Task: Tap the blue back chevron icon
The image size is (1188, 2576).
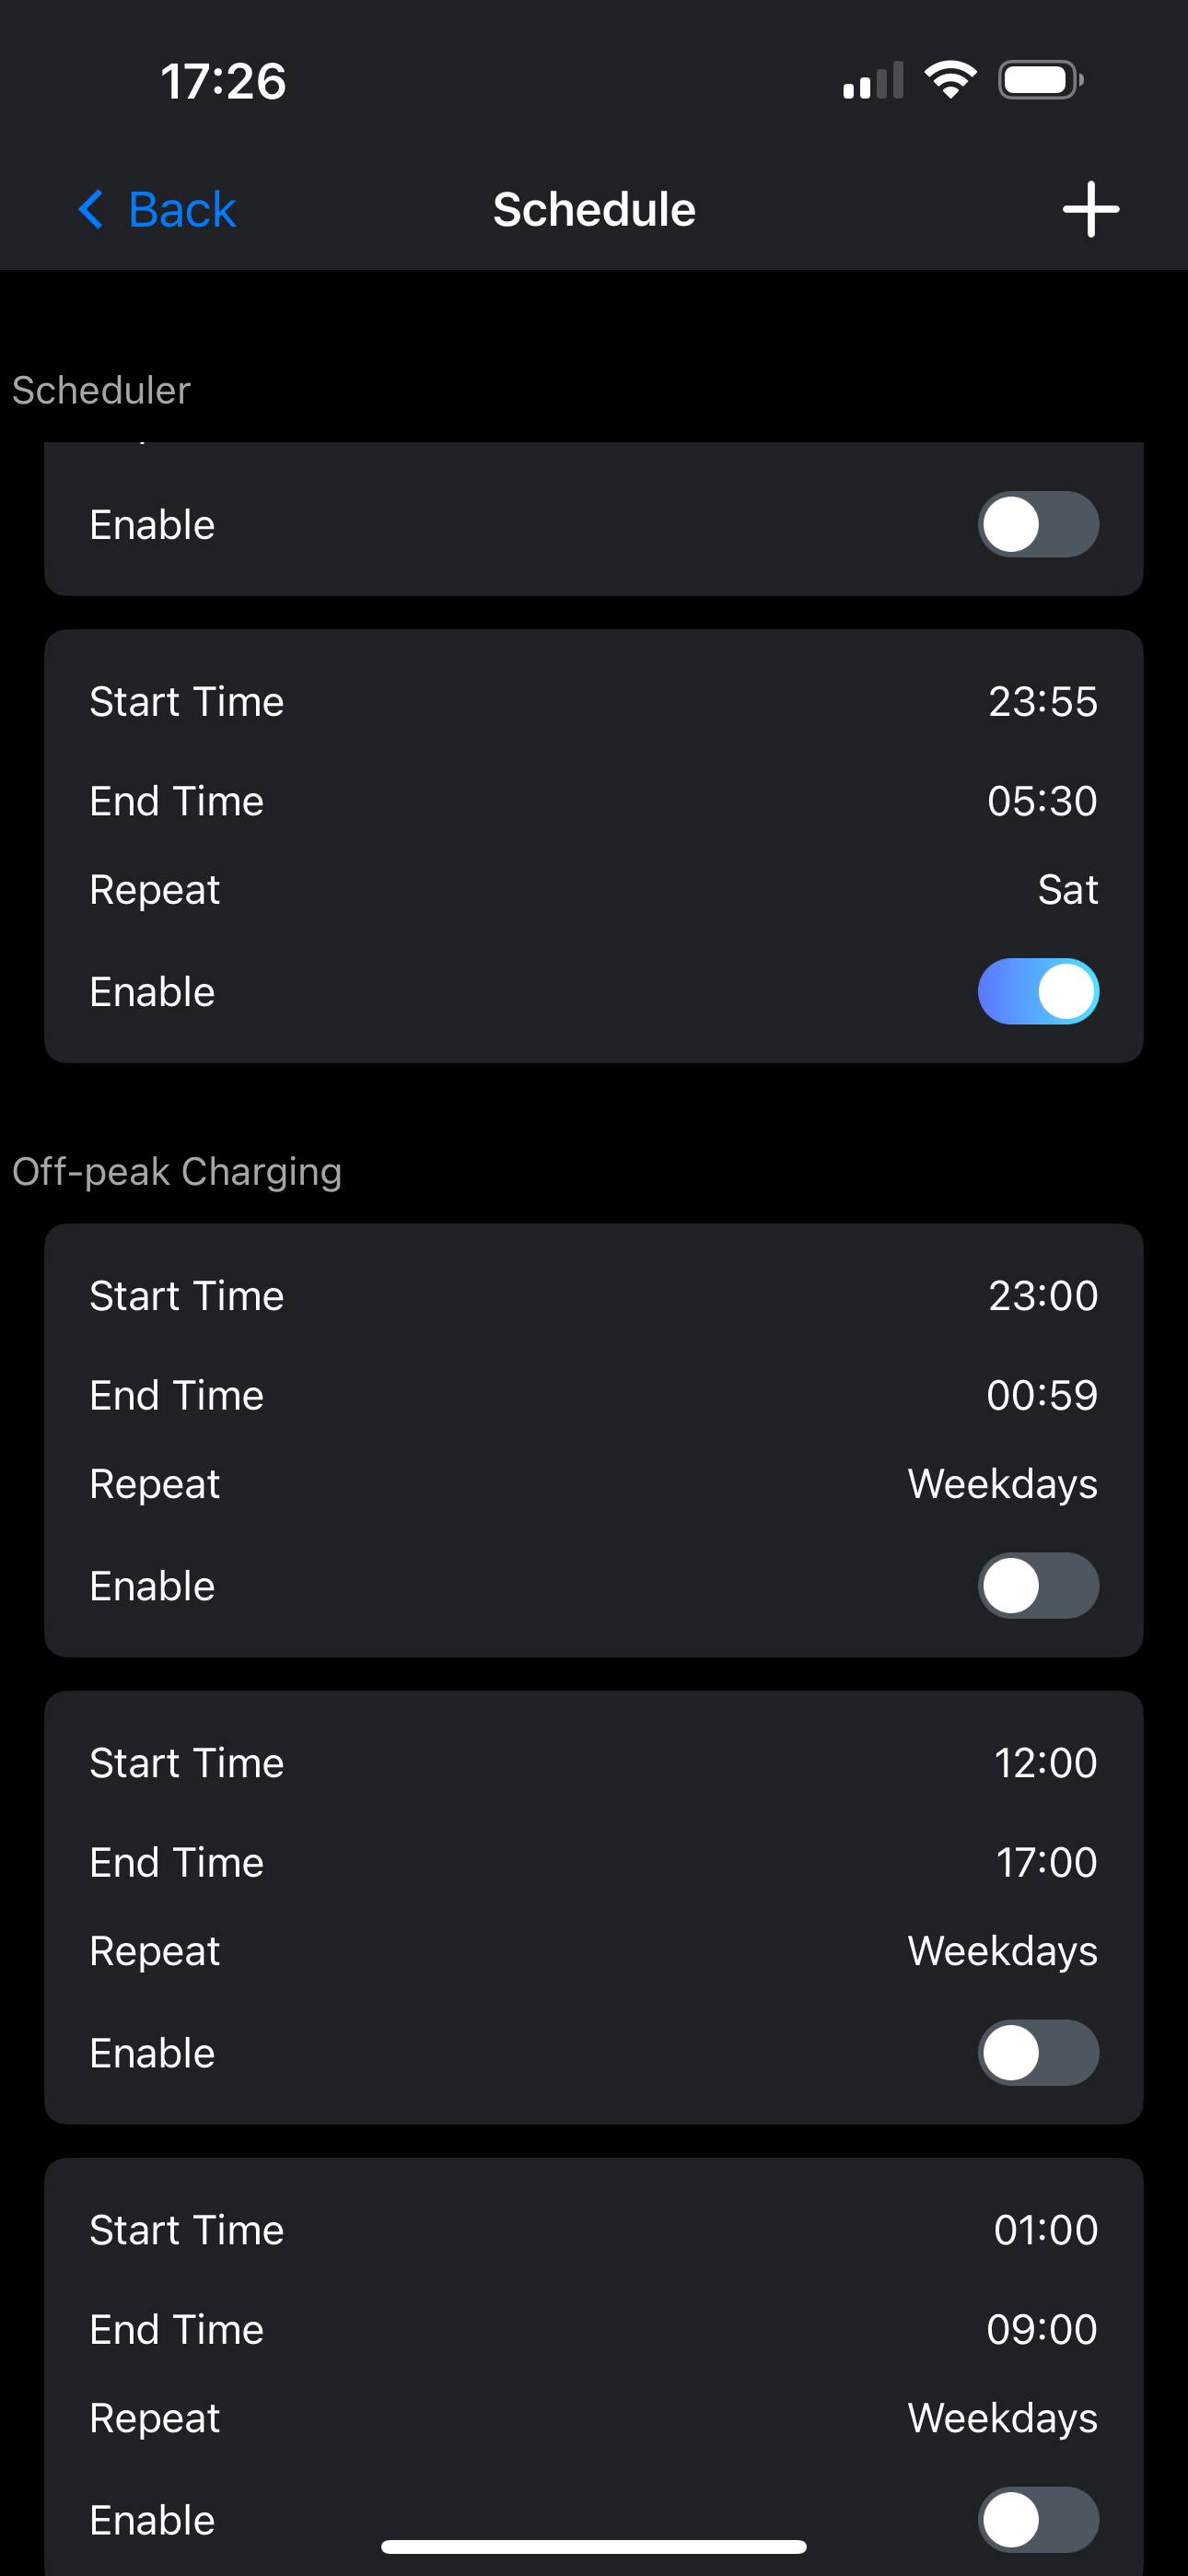Action: [91, 210]
